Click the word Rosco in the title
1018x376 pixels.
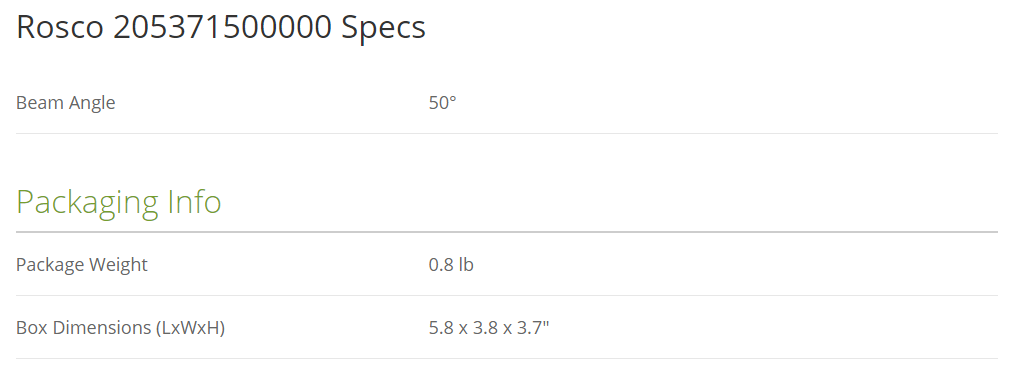[60, 27]
